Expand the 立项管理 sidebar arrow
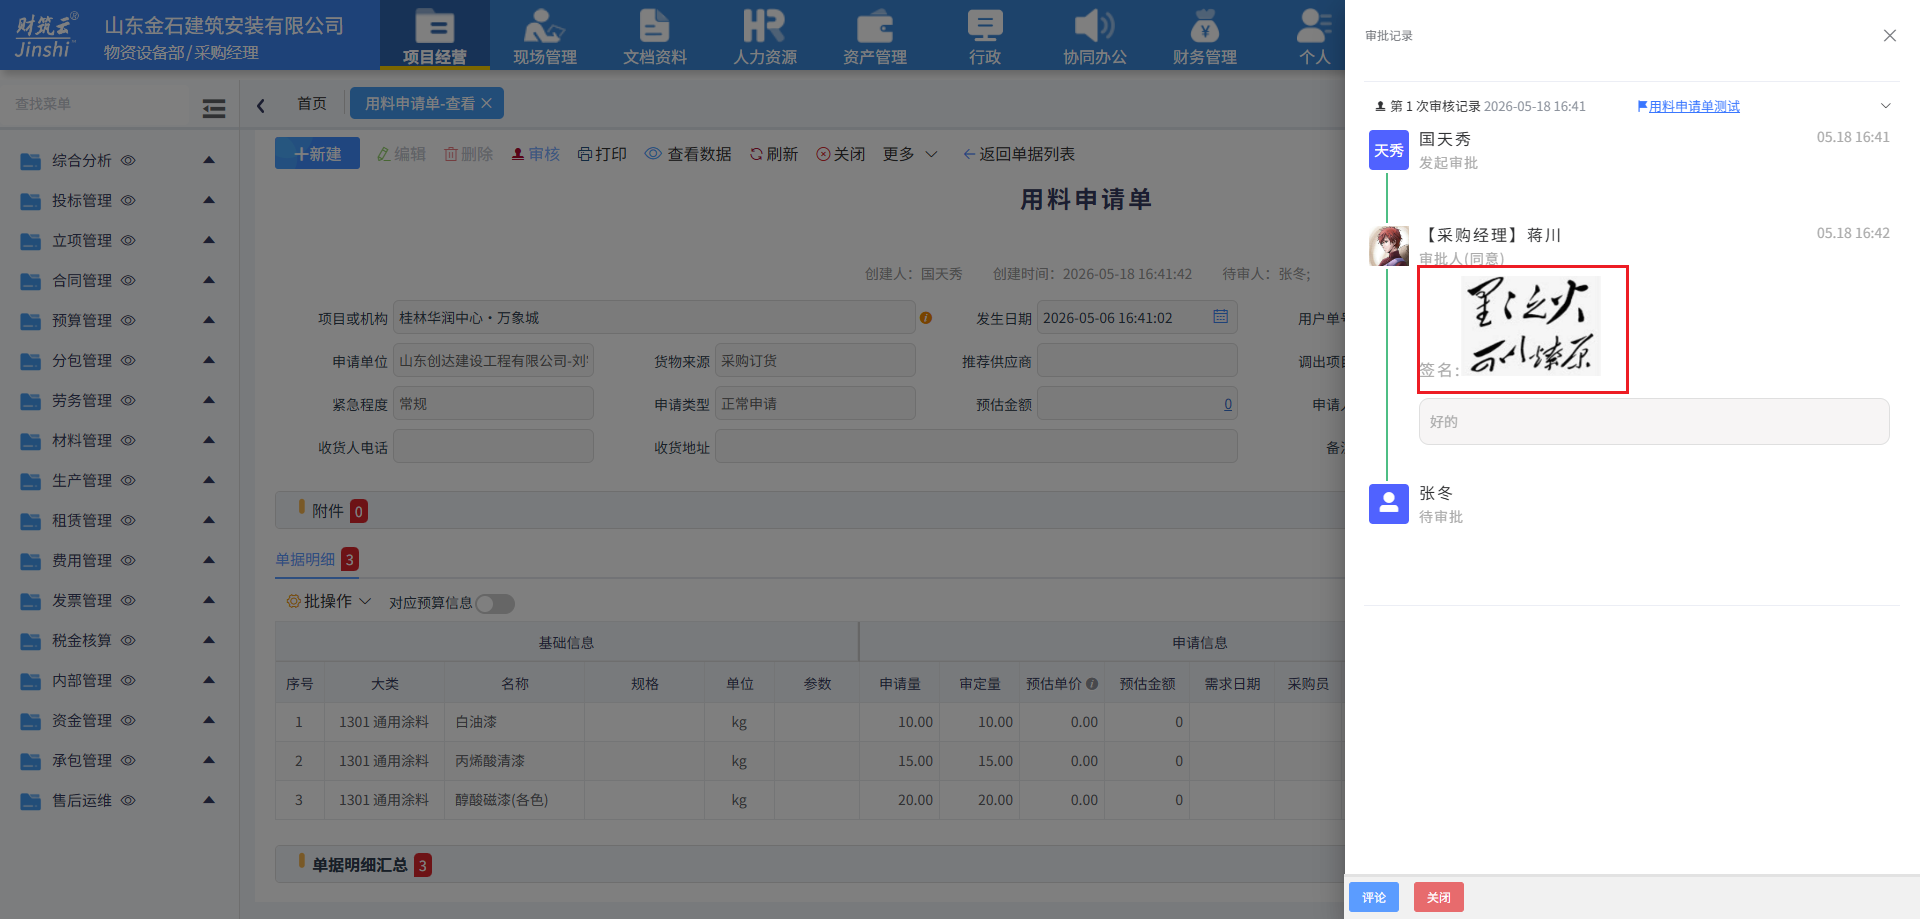 click(x=209, y=240)
